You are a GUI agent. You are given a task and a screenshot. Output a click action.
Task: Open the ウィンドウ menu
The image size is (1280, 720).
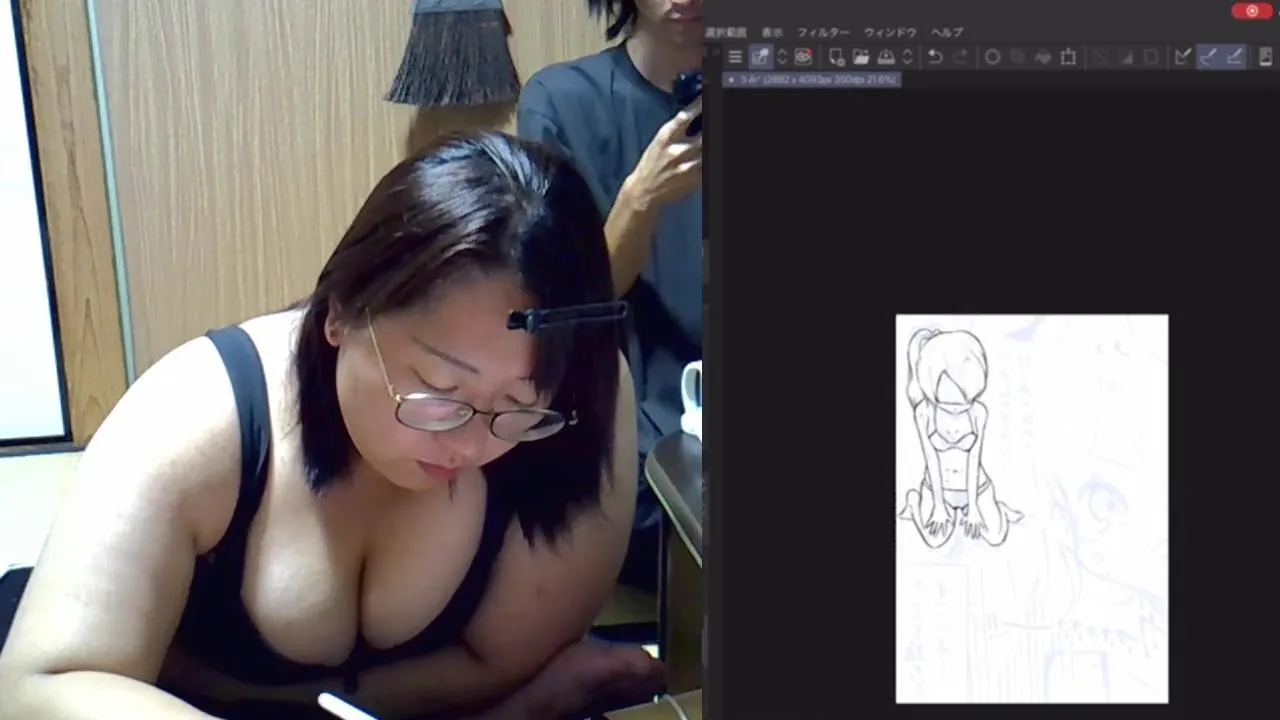(x=890, y=32)
